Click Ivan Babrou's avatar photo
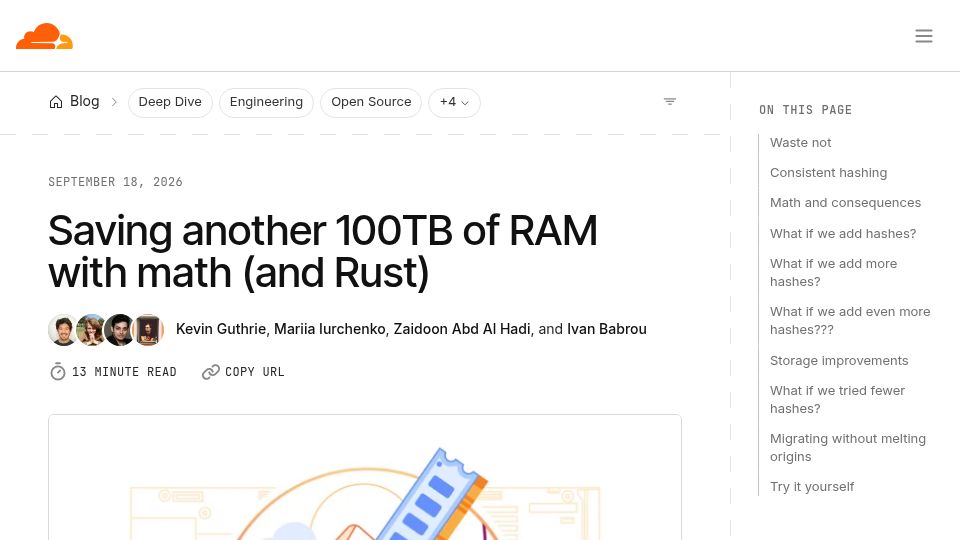 tap(148, 330)
